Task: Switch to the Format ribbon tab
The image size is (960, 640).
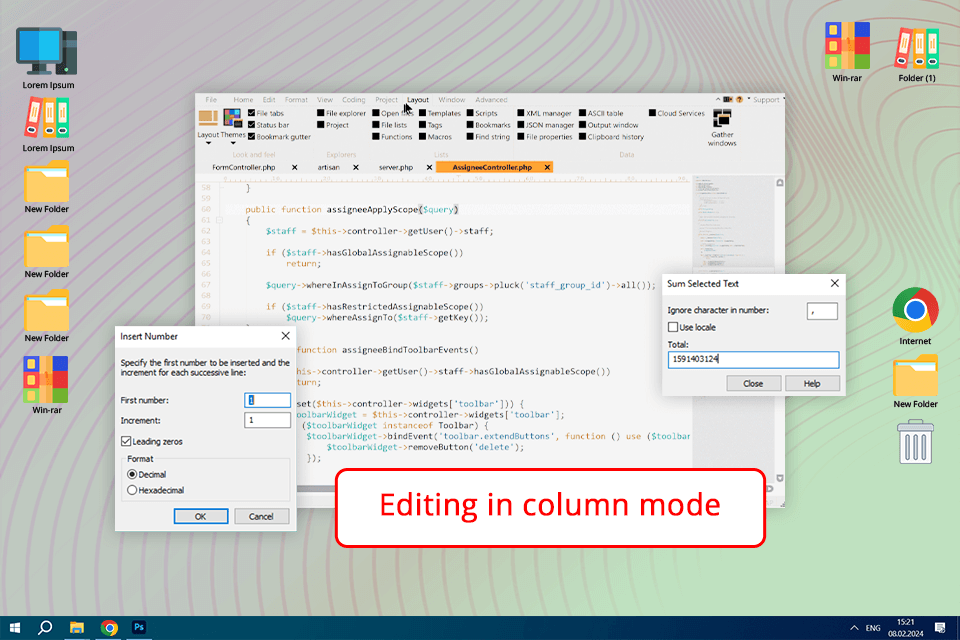Action: 296,99
